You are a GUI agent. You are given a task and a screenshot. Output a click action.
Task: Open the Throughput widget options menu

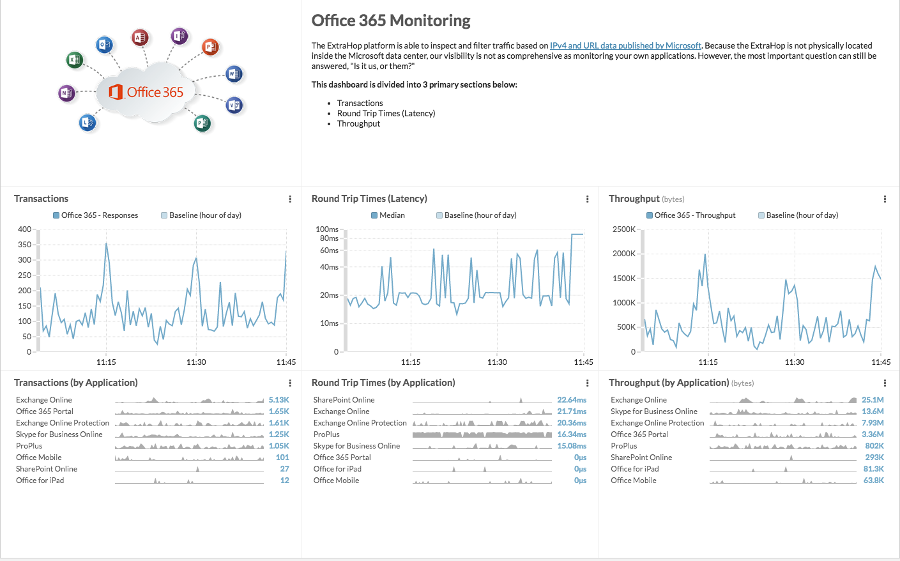(885, 199)
